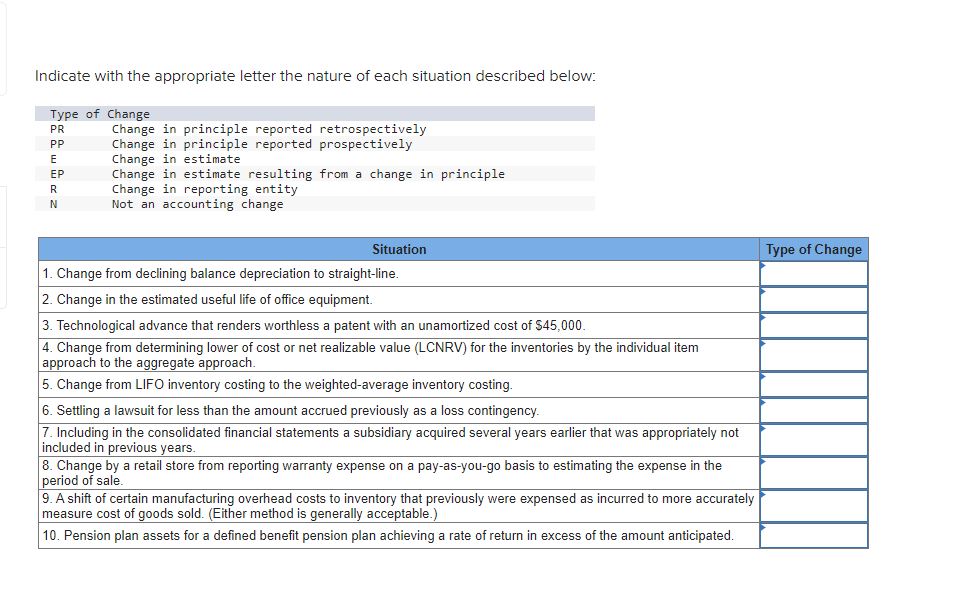Click the answer cell for situation 6
The image size is (968, 612).
813,410
